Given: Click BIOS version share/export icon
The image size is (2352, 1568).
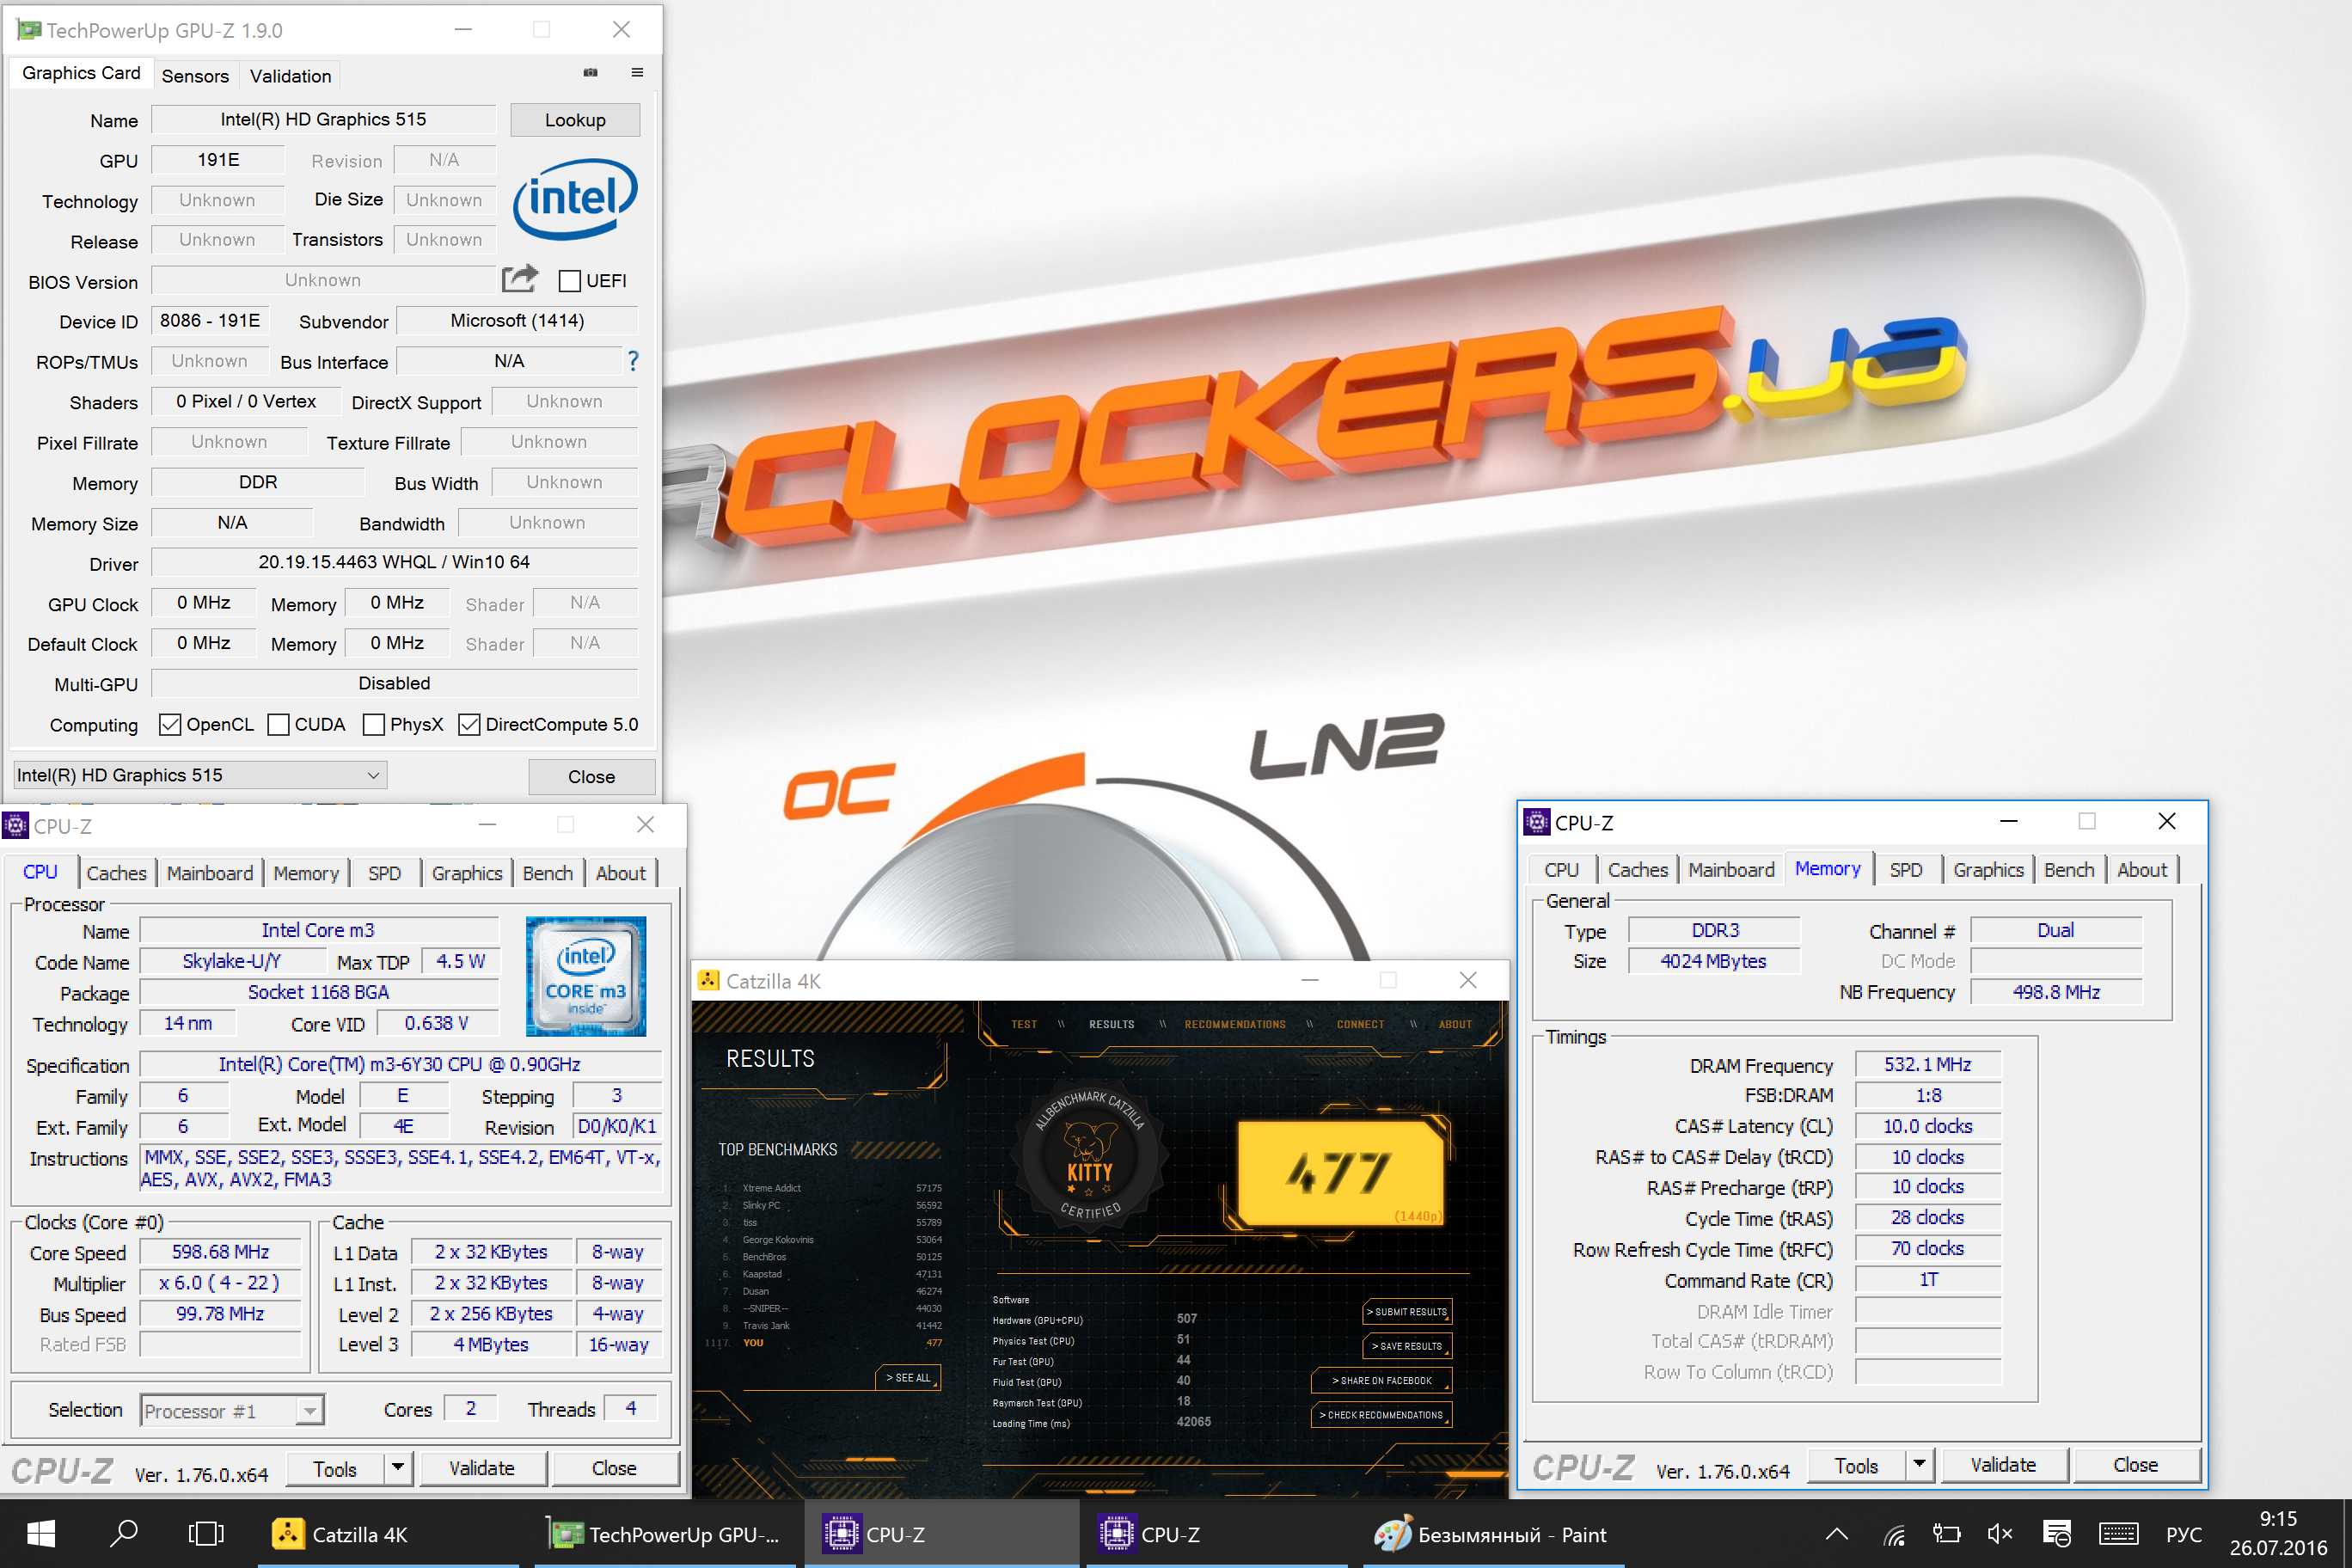Looking at the screenshot, I should tap(519, 279).
